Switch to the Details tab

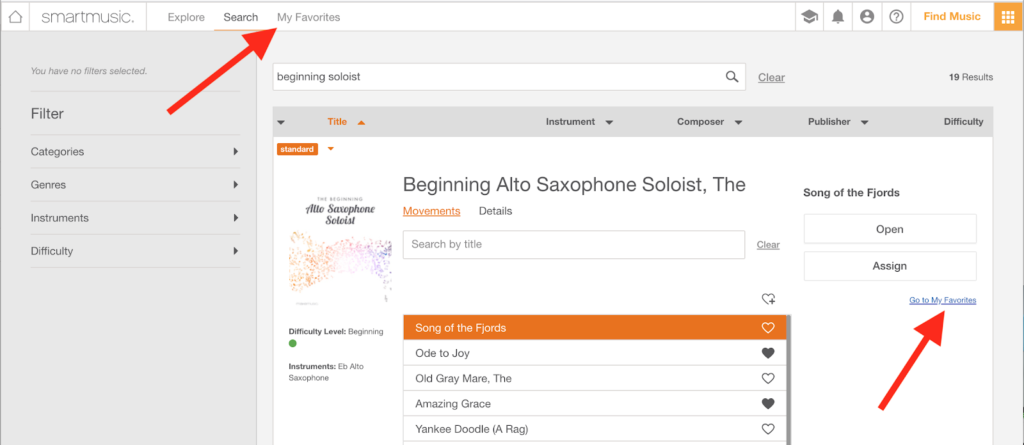pyautogui.click(x=495, y=211)
